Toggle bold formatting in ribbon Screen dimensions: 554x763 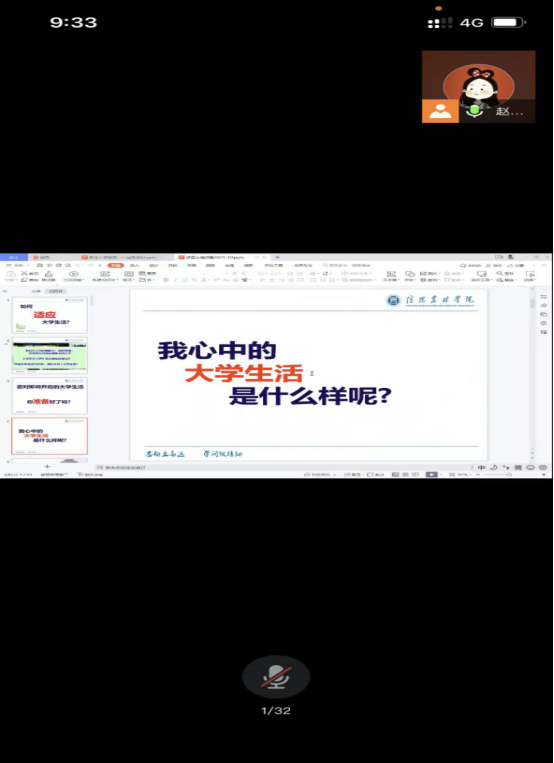click(166, 280)
